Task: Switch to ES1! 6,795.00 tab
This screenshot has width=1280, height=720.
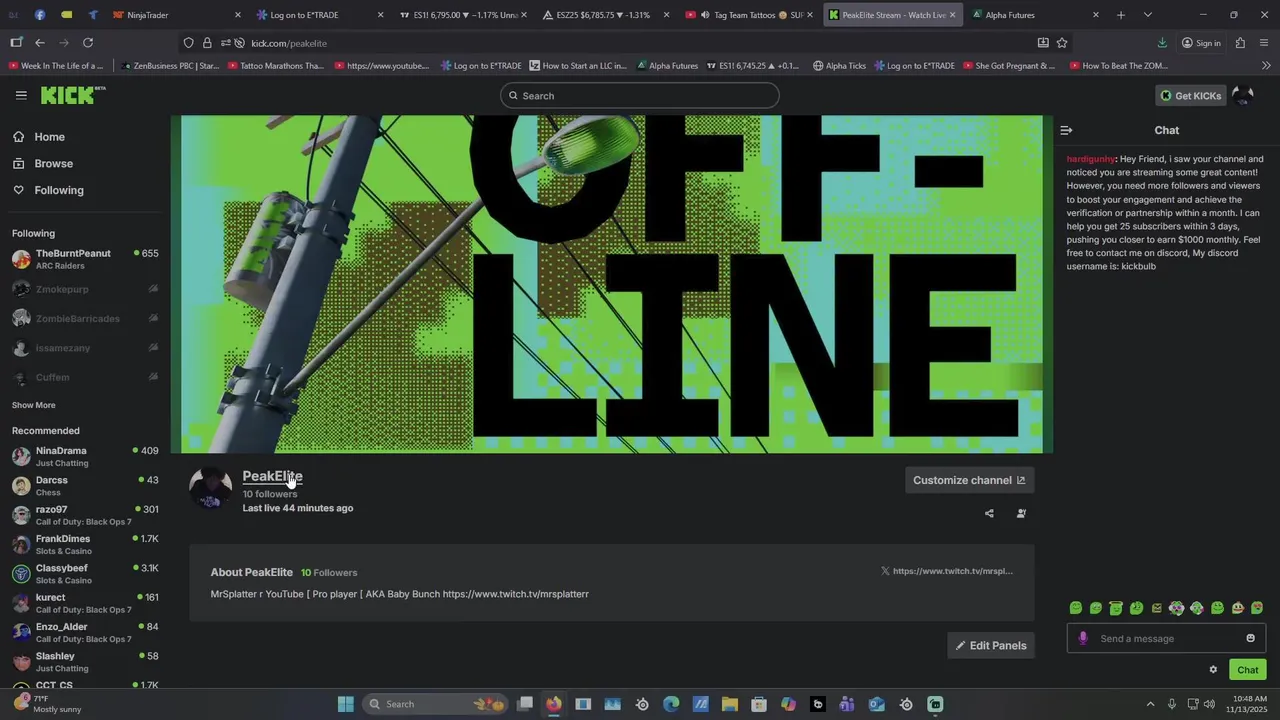Action: tap(462, 15)
